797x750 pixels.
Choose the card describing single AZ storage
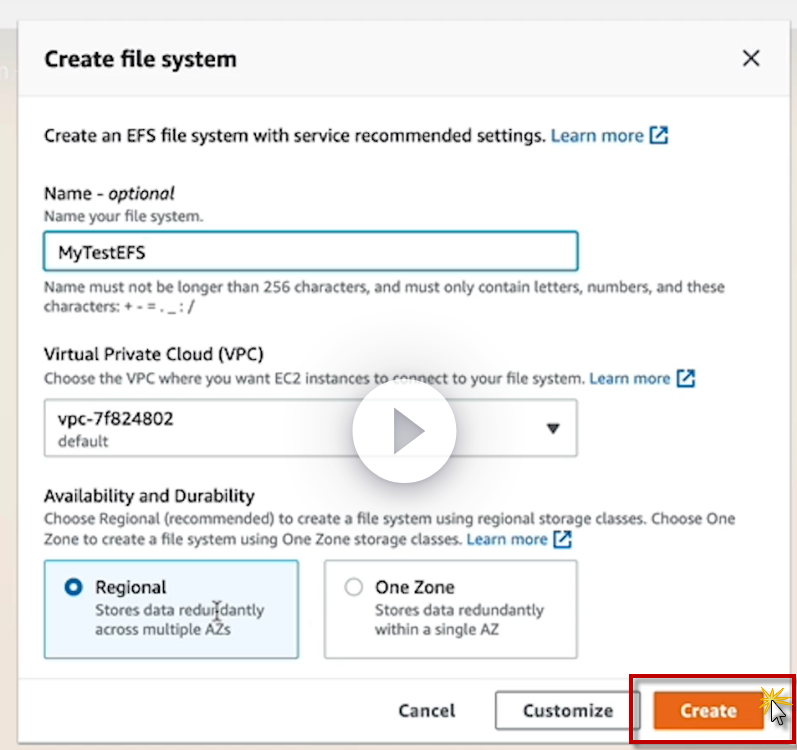pos(450,609)
